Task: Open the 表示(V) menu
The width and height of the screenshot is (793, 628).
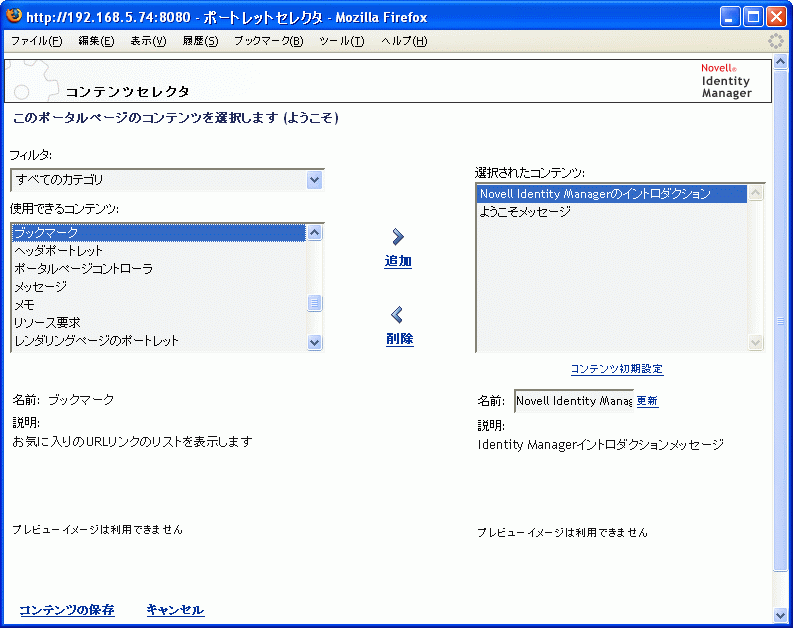Action: tap(148, 41)
